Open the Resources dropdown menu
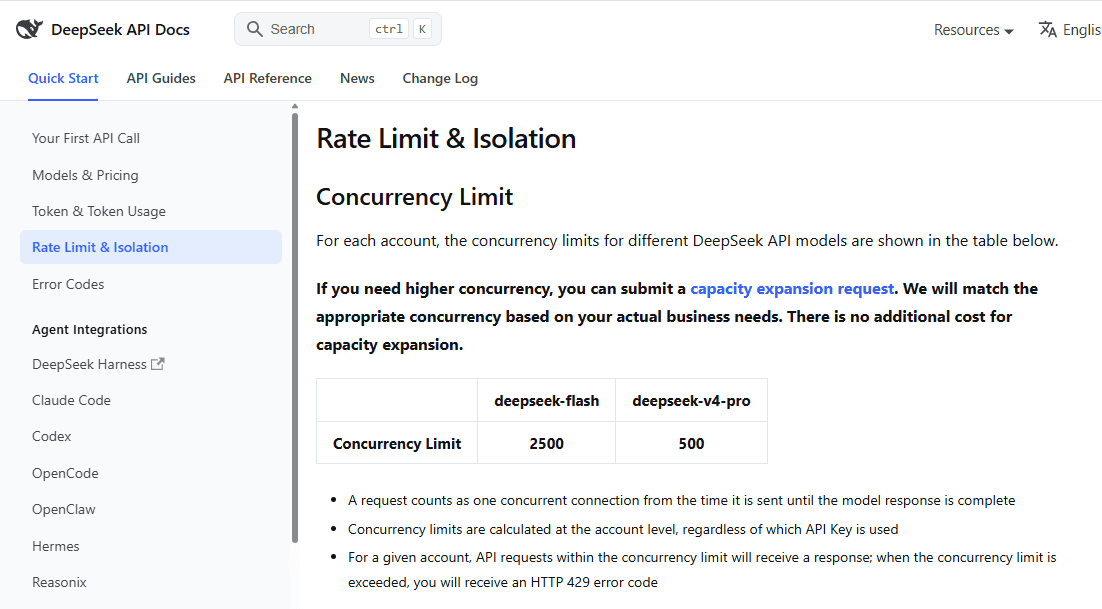 coord(973,30)
